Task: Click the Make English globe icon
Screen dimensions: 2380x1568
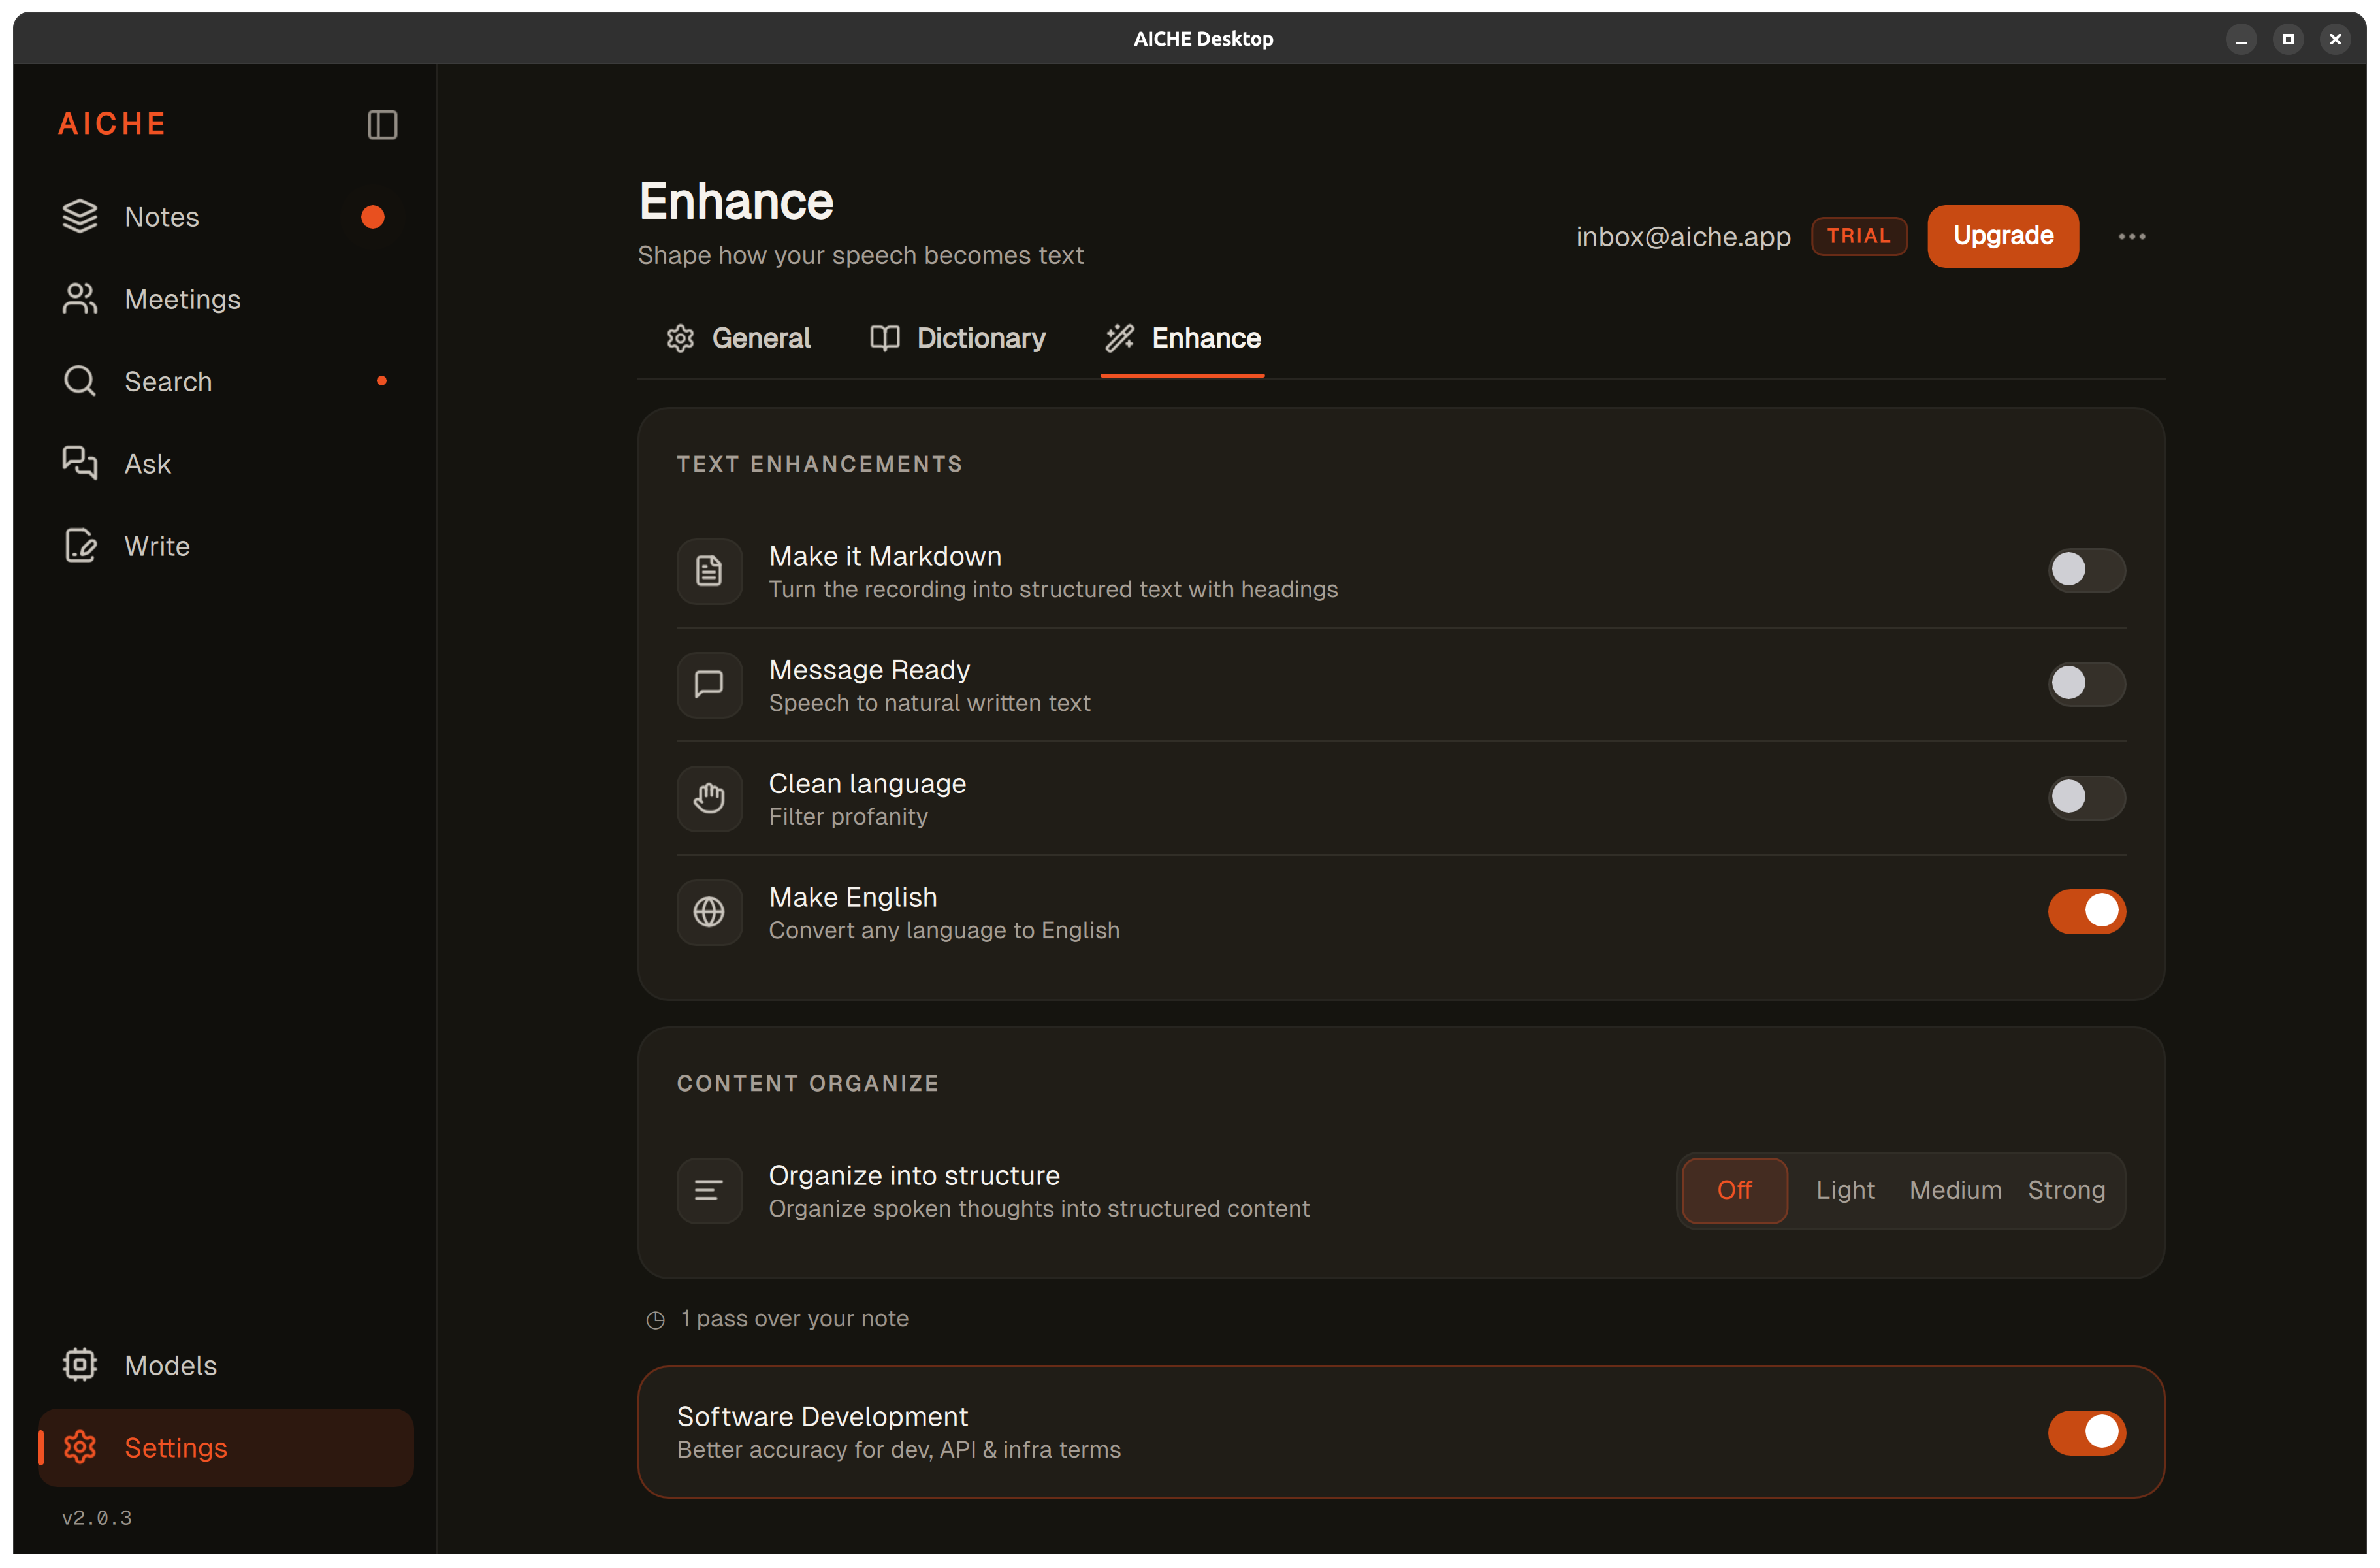Action: click(x=709, y=912)
